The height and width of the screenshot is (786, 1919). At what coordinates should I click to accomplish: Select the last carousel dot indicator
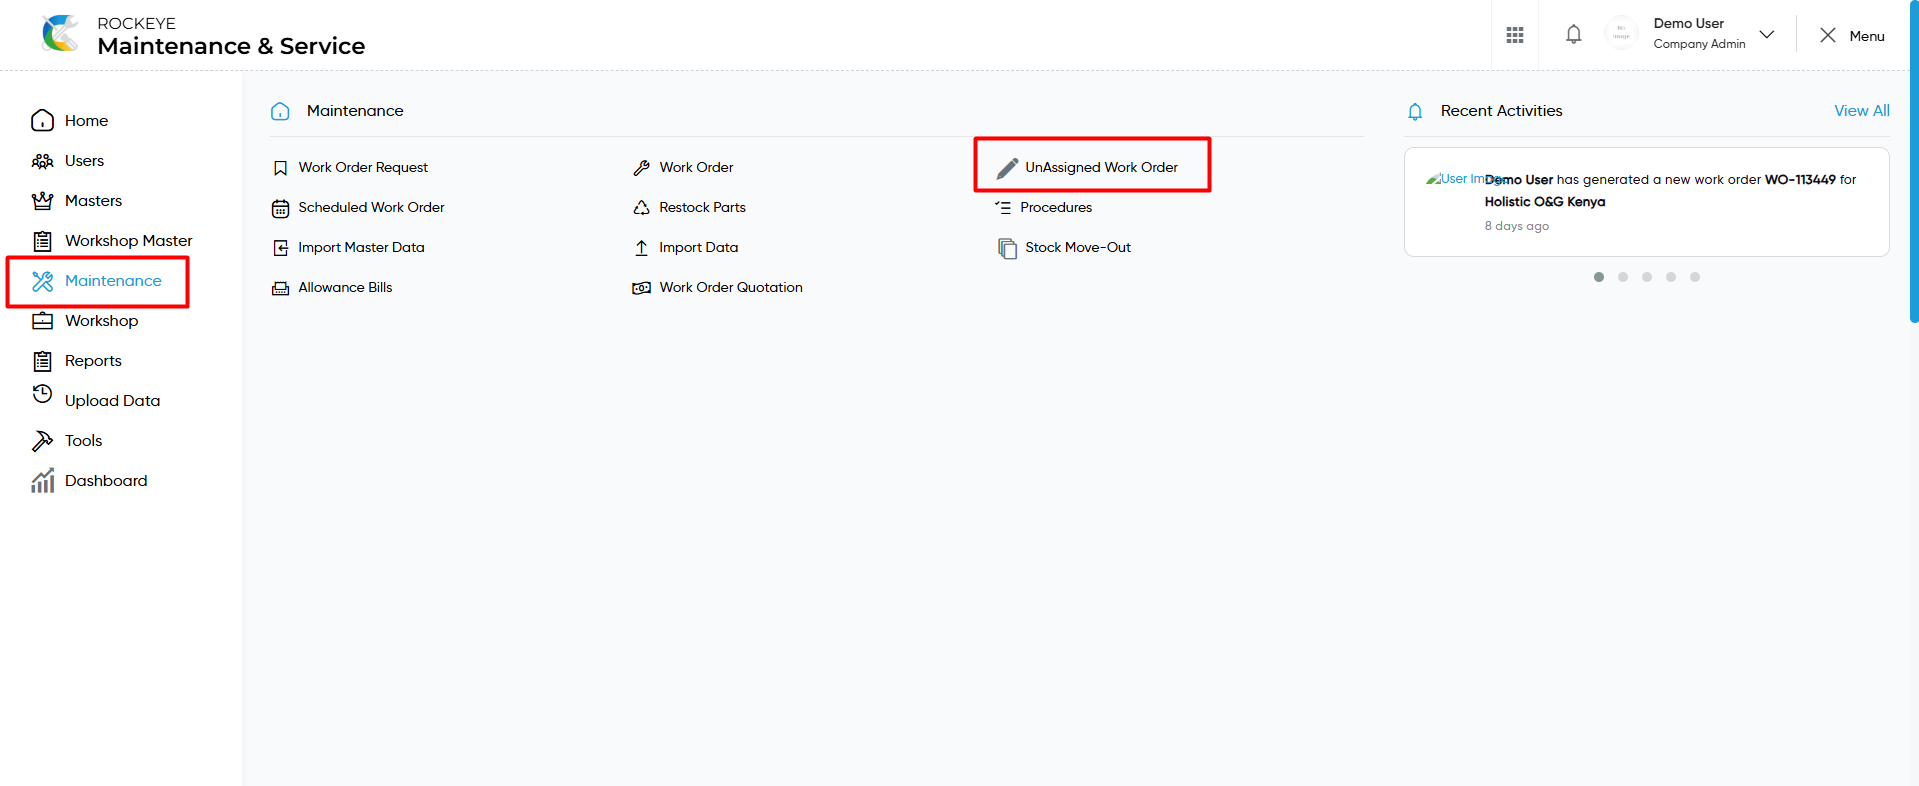[x=1695, y=277]
